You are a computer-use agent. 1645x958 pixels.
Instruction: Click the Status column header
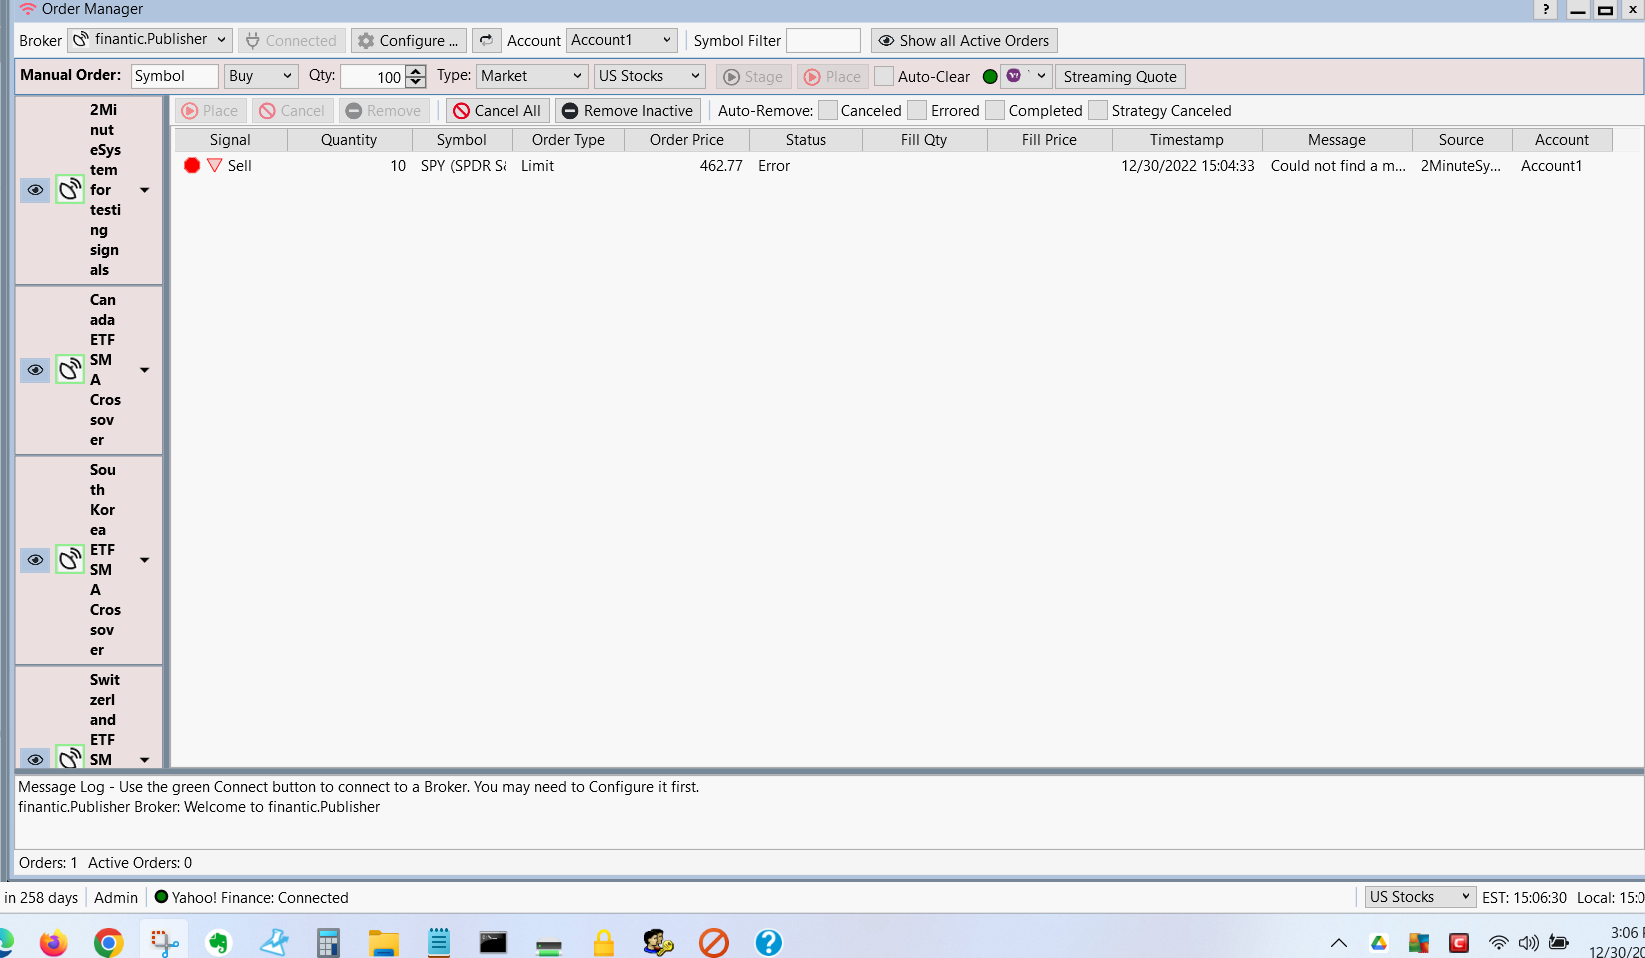pos(805,140)
